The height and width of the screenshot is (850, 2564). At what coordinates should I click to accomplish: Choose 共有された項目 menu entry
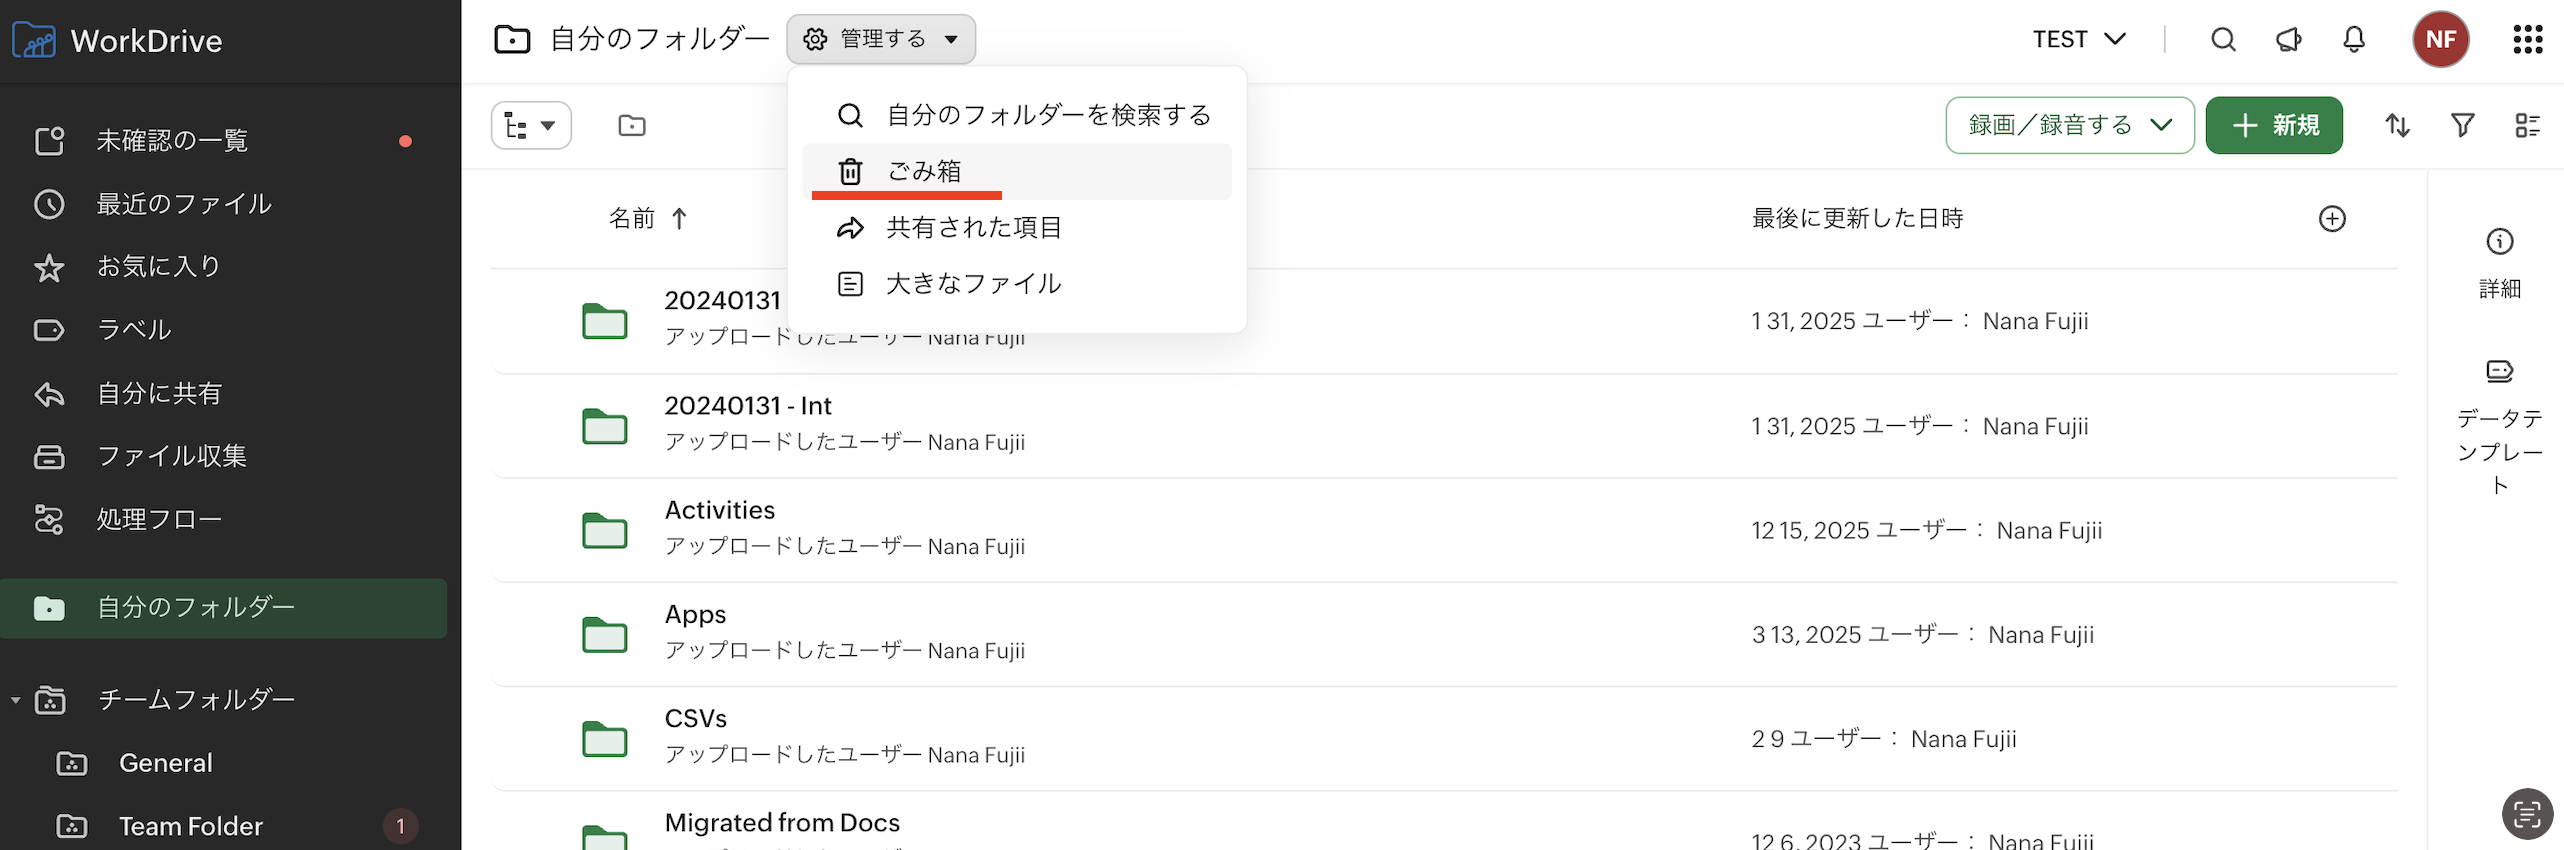(x=973, y=228)
